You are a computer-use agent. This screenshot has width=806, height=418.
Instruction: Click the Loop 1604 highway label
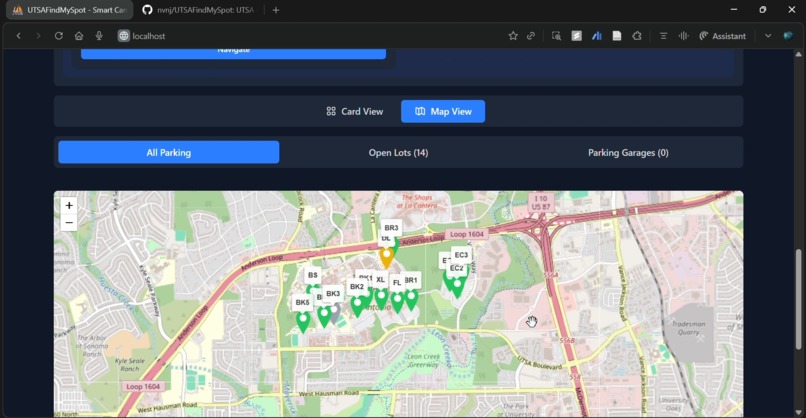click(x=467, y=234)
